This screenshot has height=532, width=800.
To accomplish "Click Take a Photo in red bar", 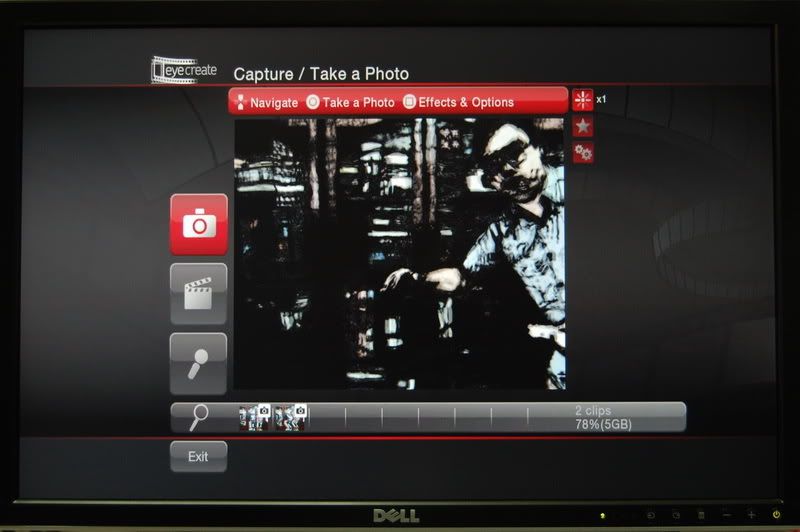I will [351, 103].
